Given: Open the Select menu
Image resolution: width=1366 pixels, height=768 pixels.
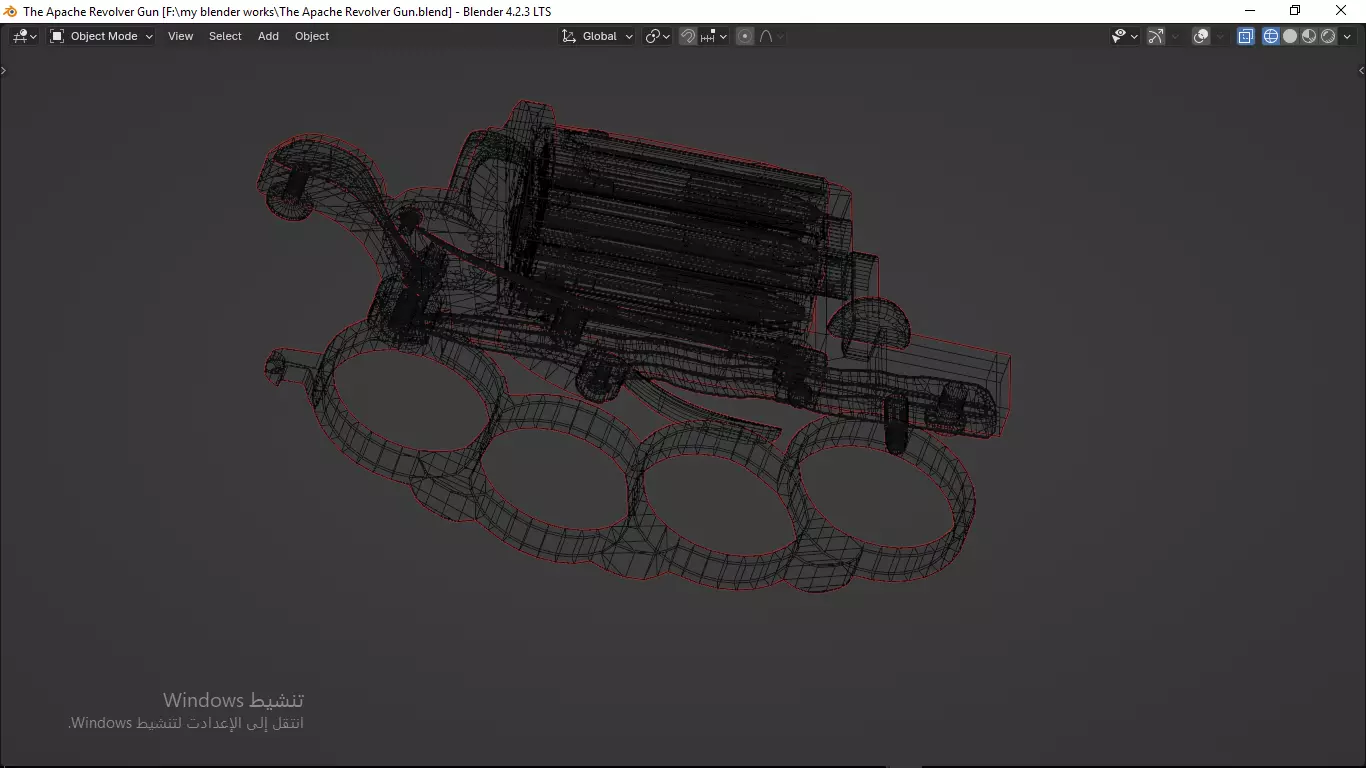Looking at the screenshot, I should 225,36.
